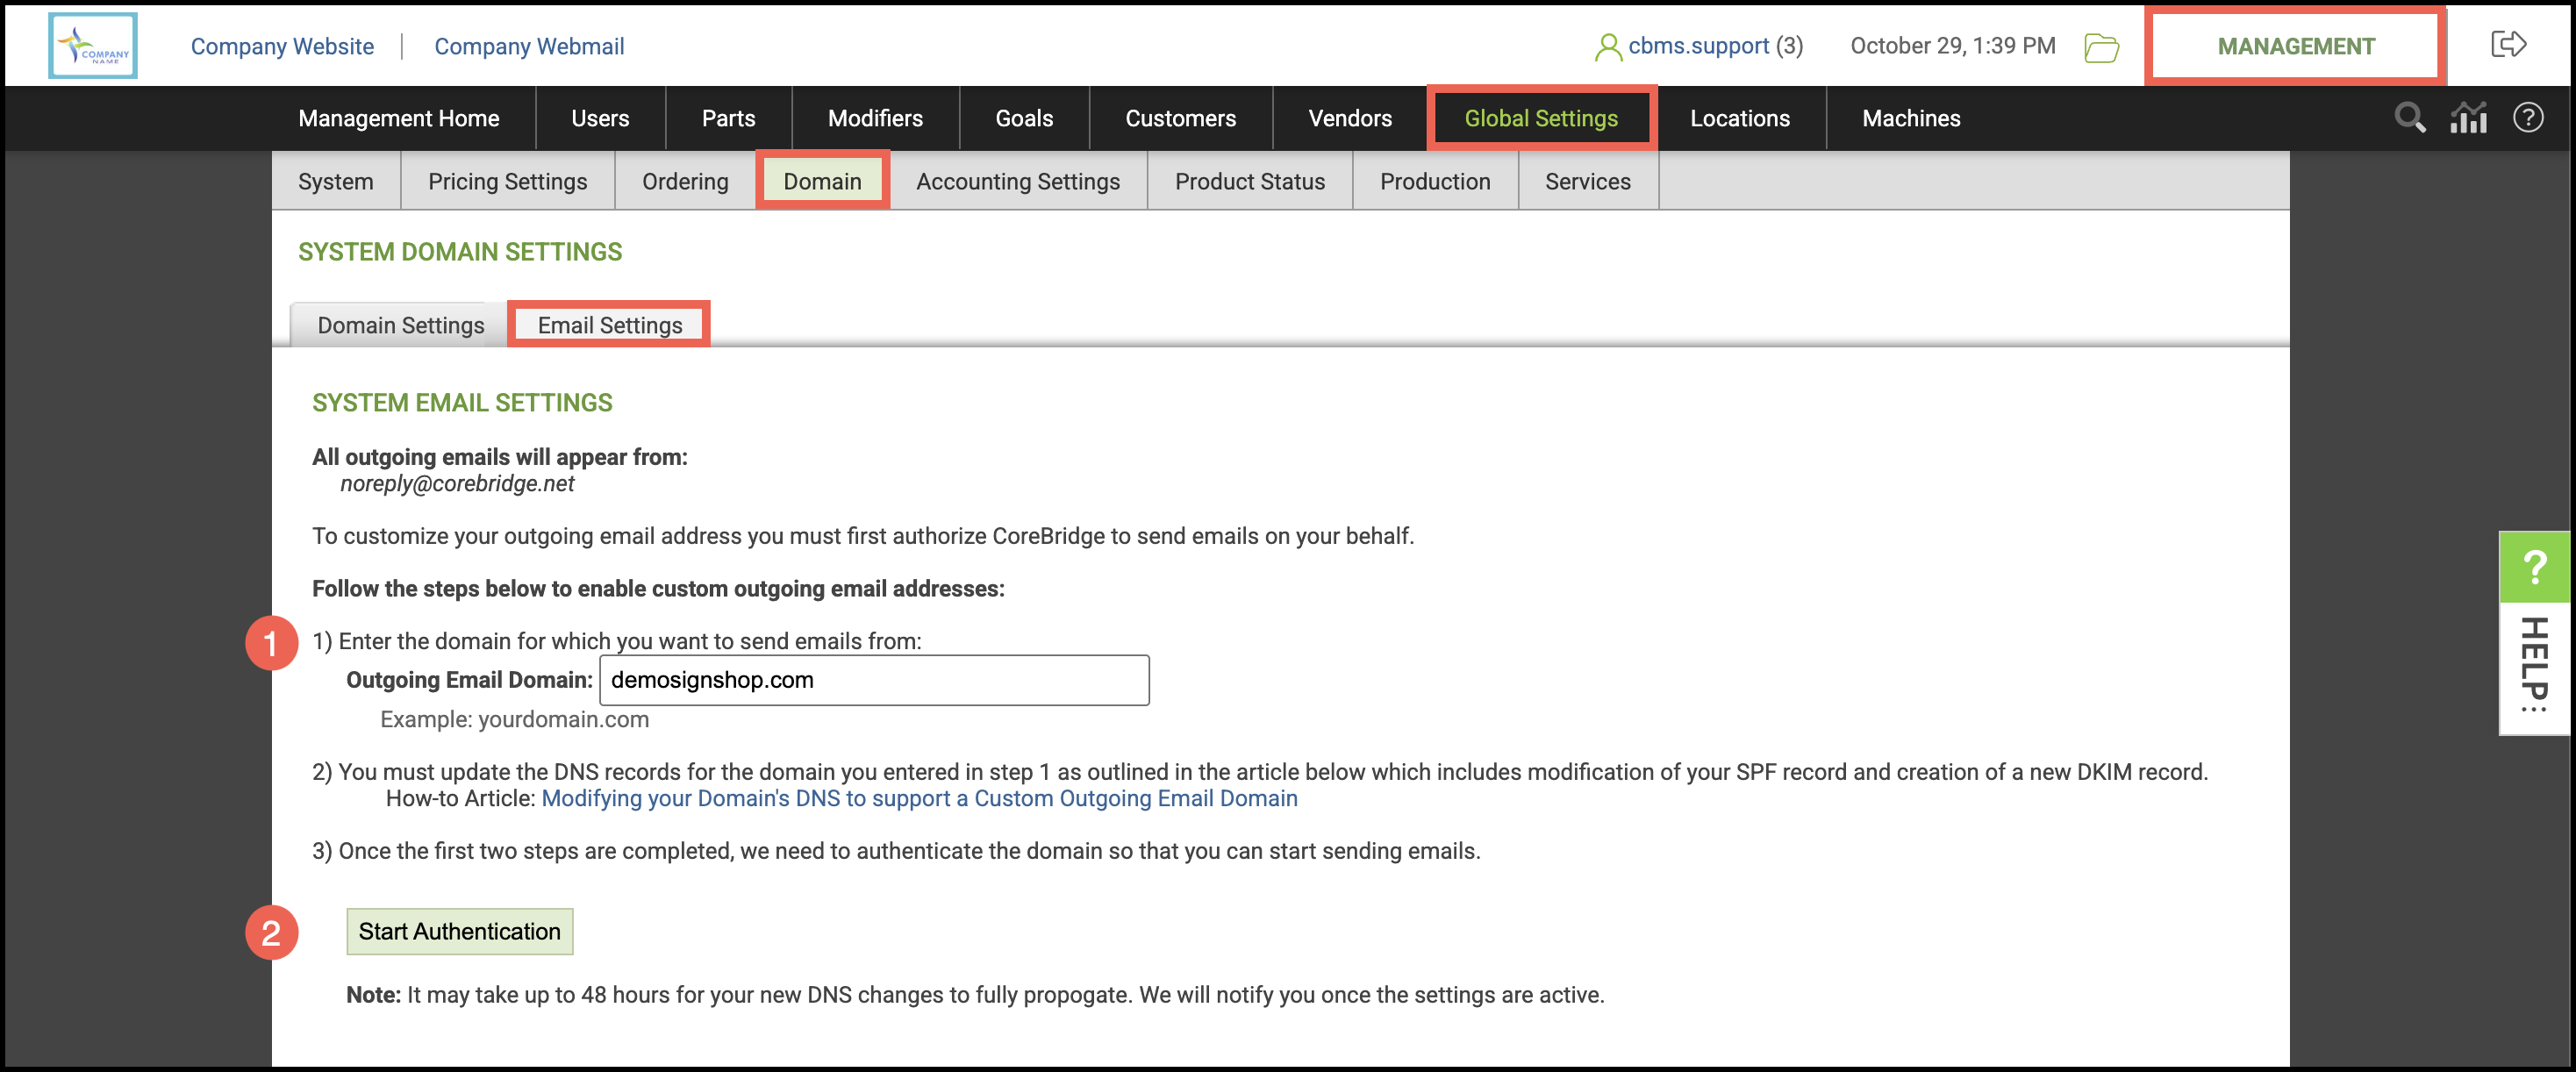The width and height of the screenshot is (2576, 1072).
Task: Open the Pricing Settings submenu tab
Action: tap(507, 181)
